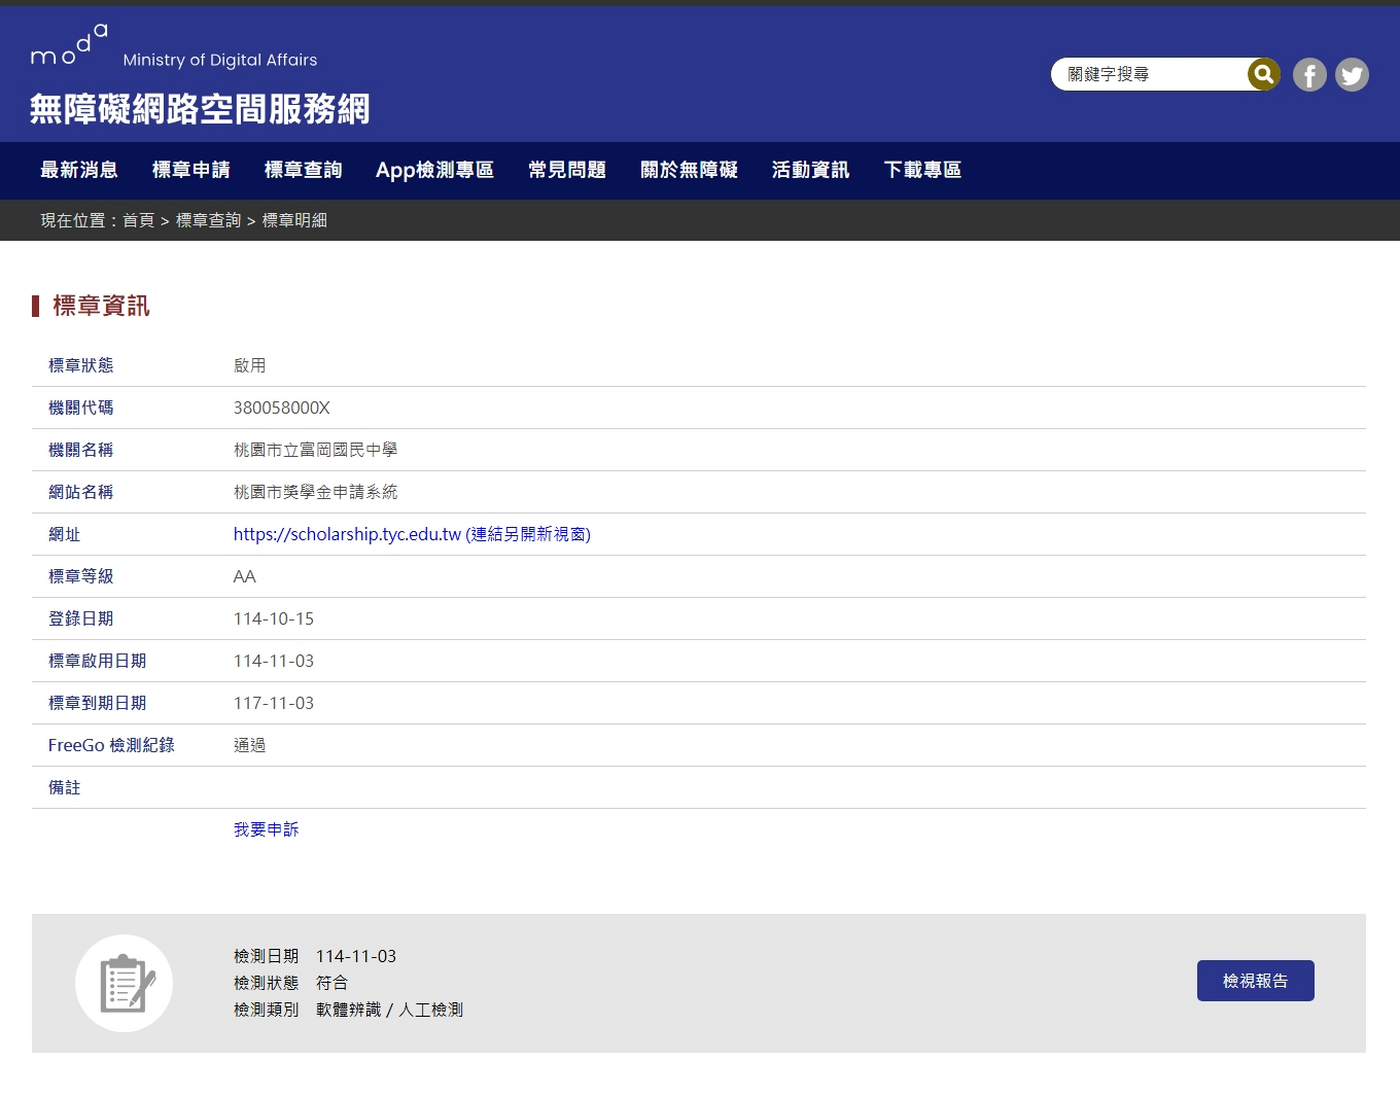Open the Facebook icon link

point(1309,75)
